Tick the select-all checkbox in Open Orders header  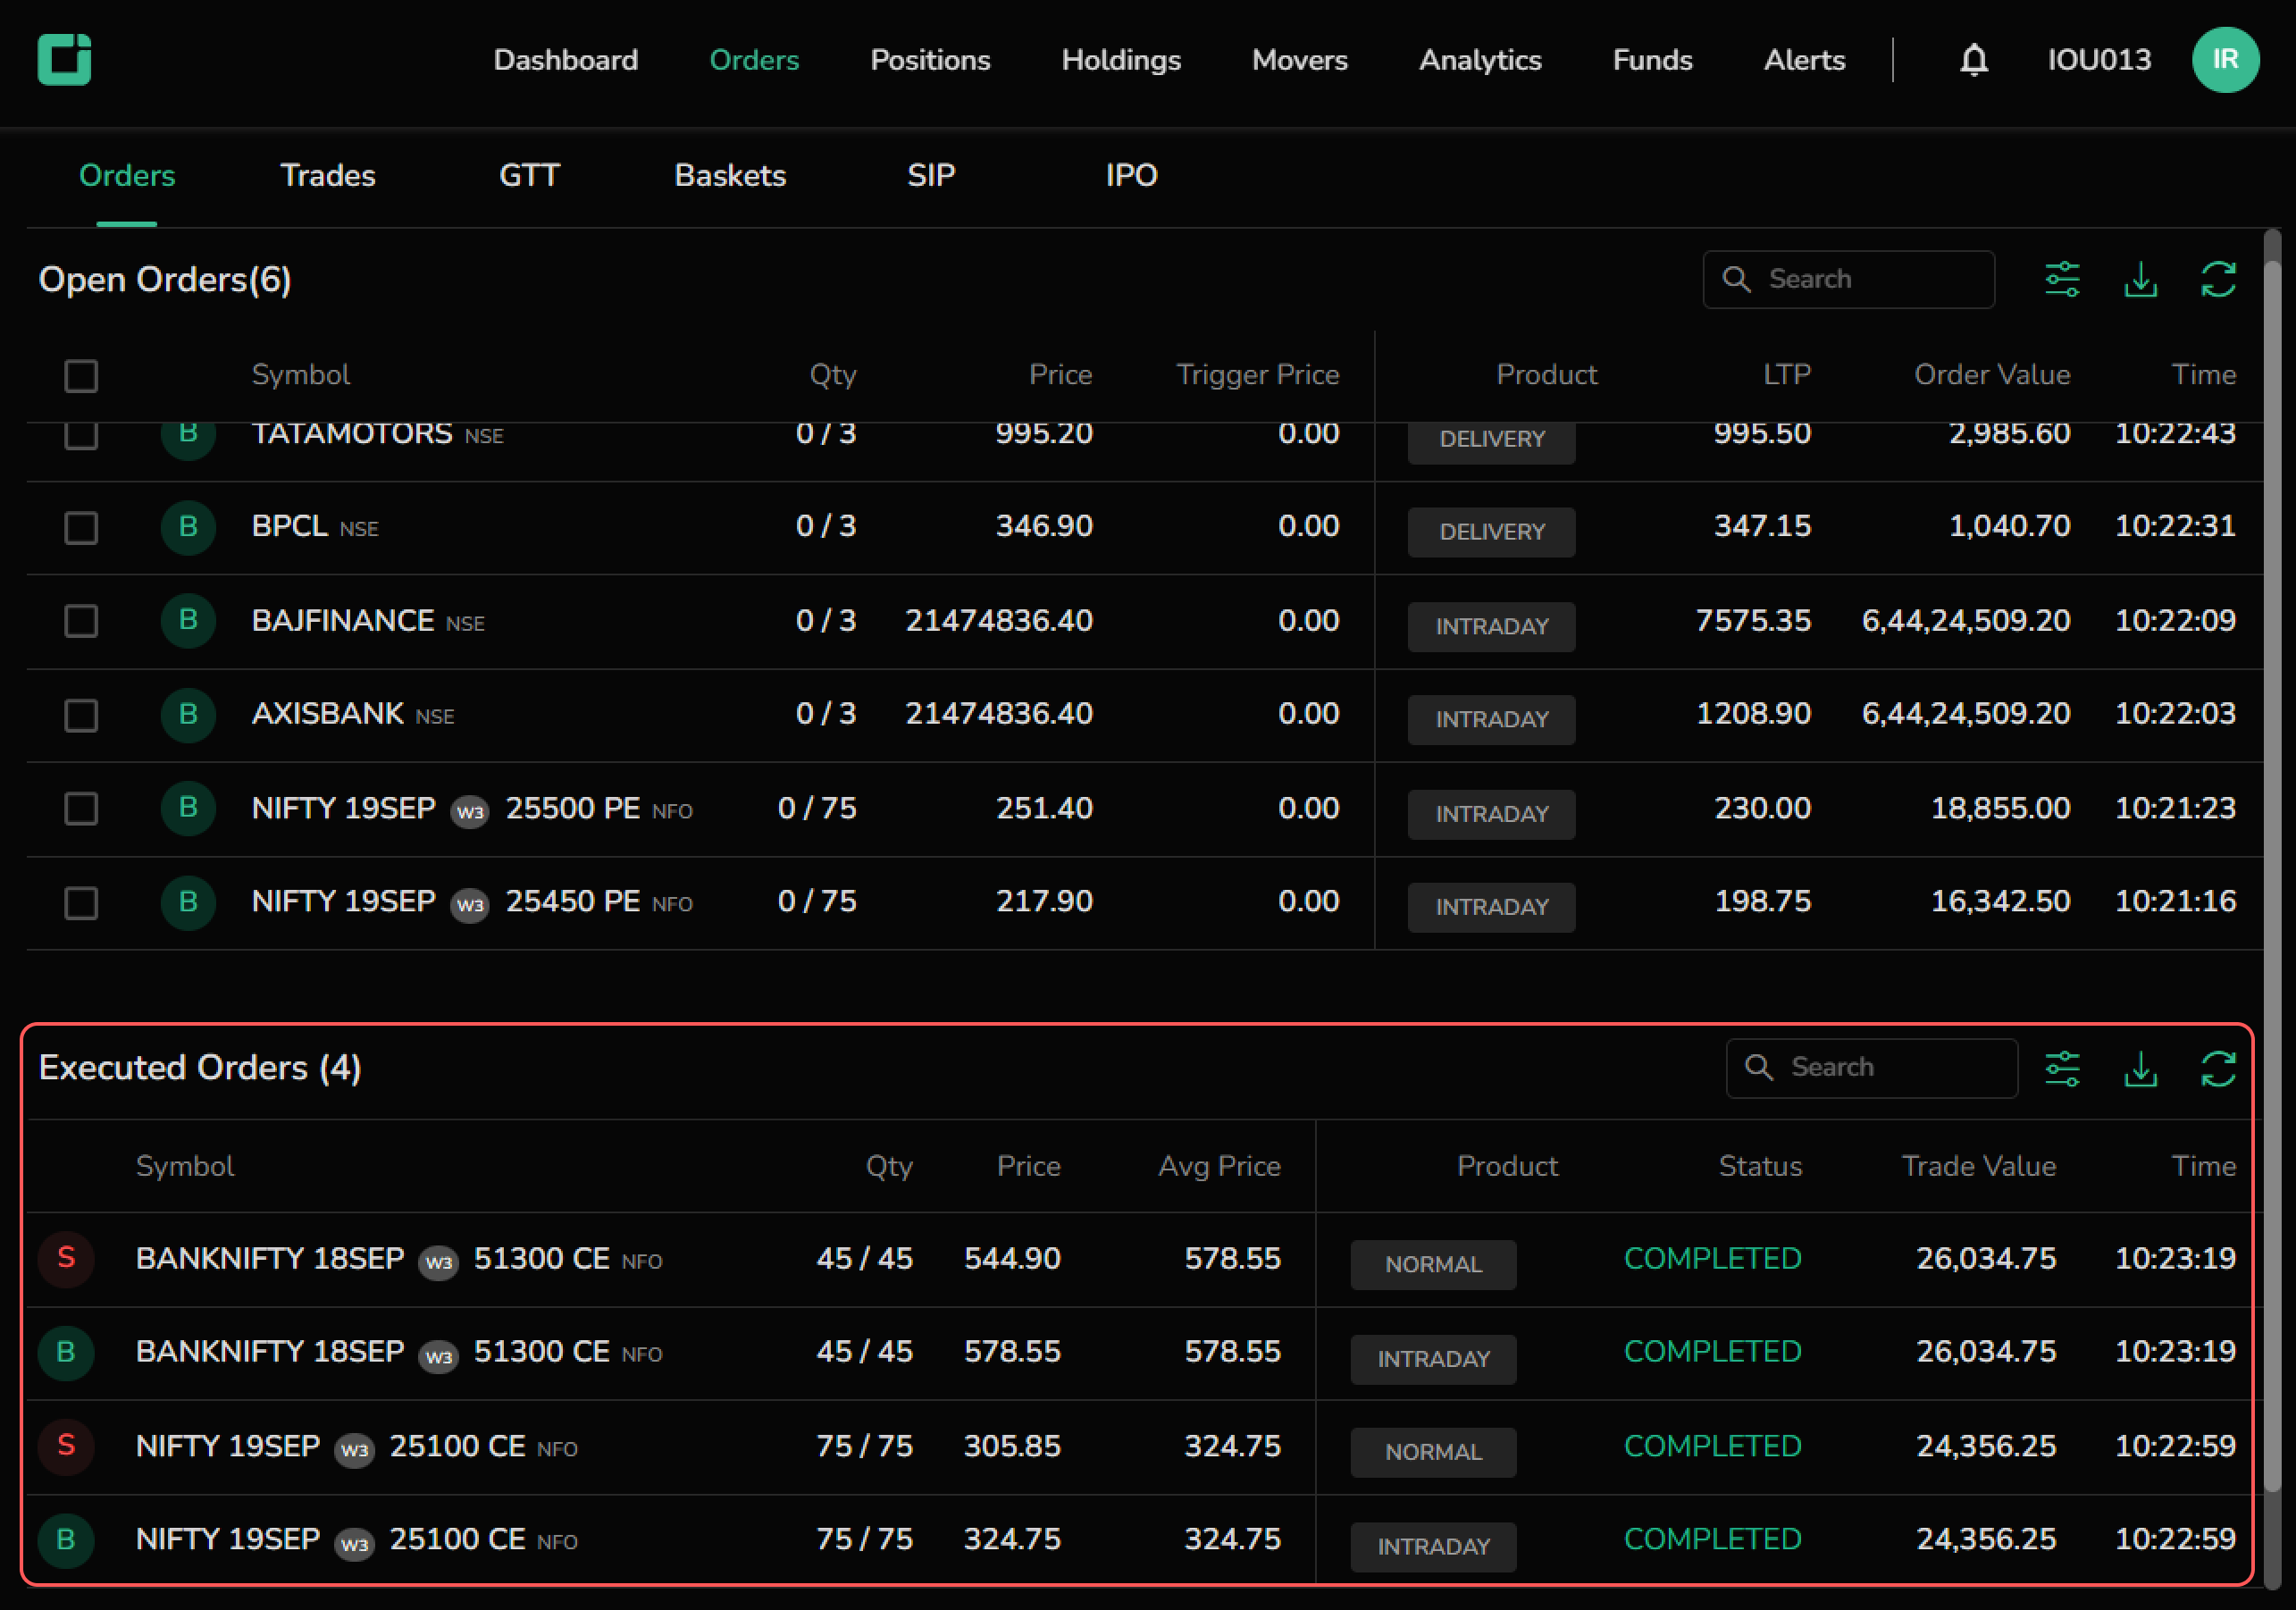tap(81, 376)
